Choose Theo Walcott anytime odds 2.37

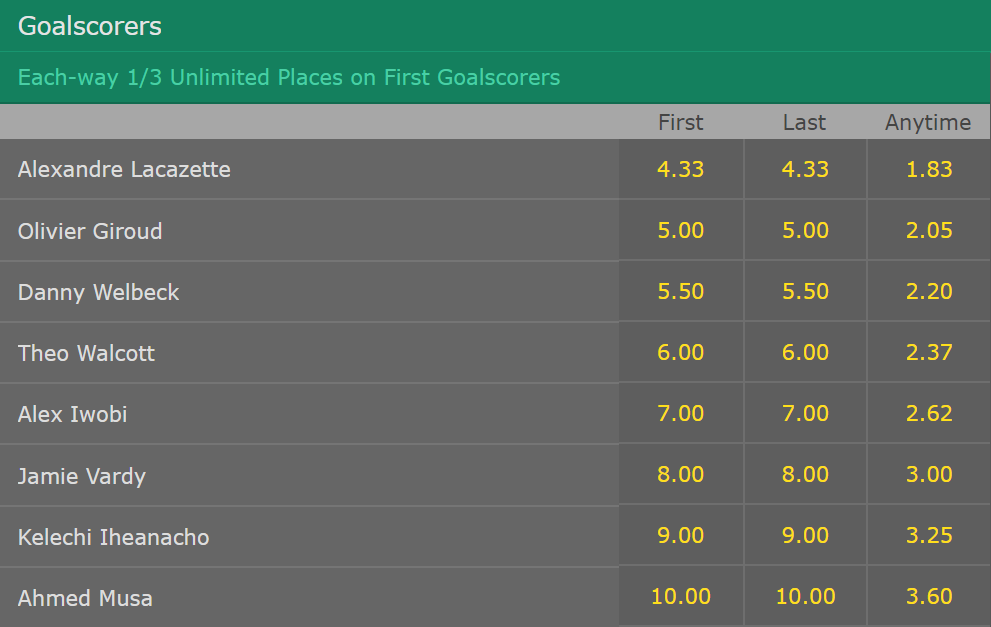point(929,352)
